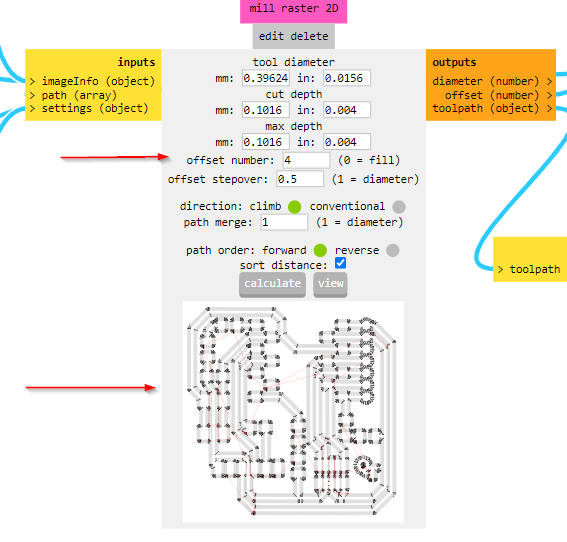Click the toolpath input on right module
The width and height of the screenshot is (567, 542).
(529, 269)
